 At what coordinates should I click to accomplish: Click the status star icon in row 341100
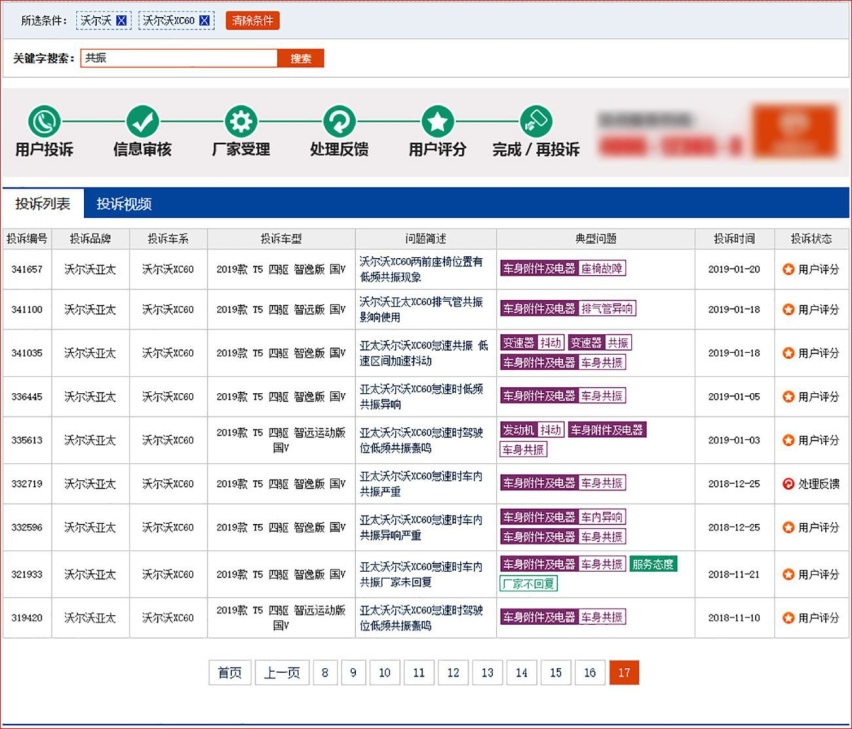[x=788, y=310]
